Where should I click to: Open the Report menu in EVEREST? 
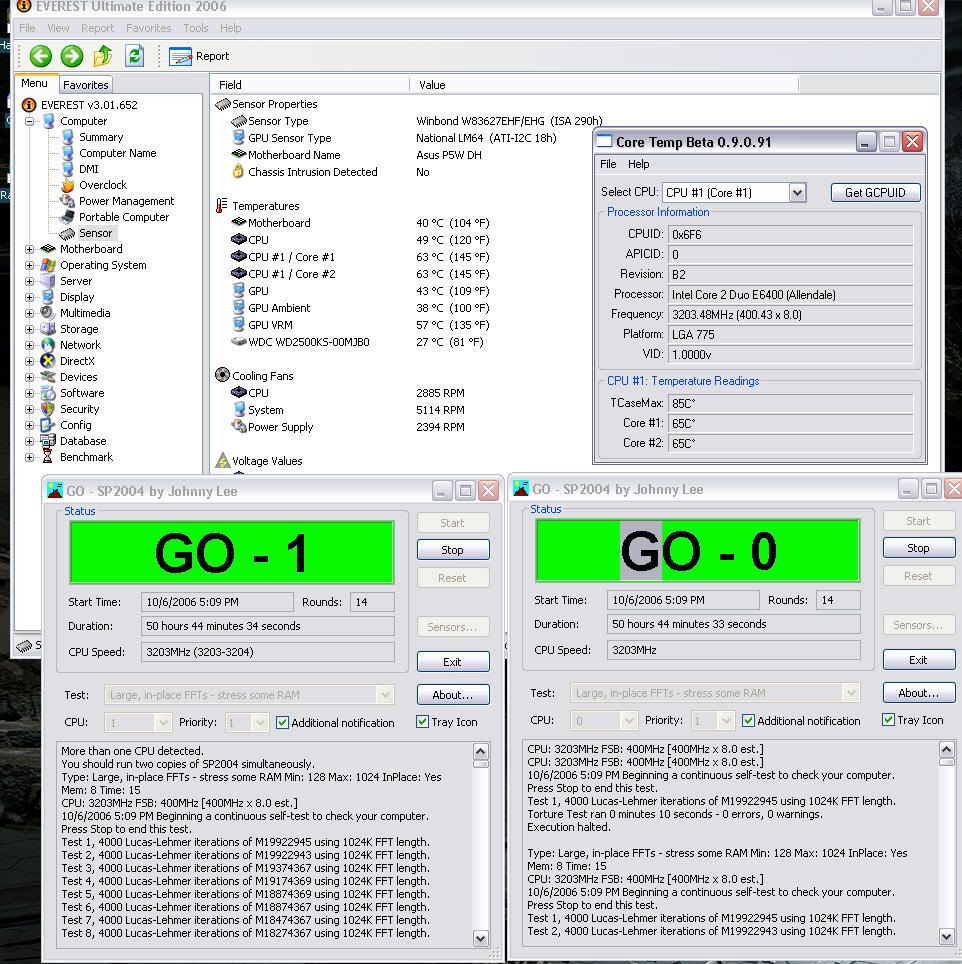coord(97,28)
